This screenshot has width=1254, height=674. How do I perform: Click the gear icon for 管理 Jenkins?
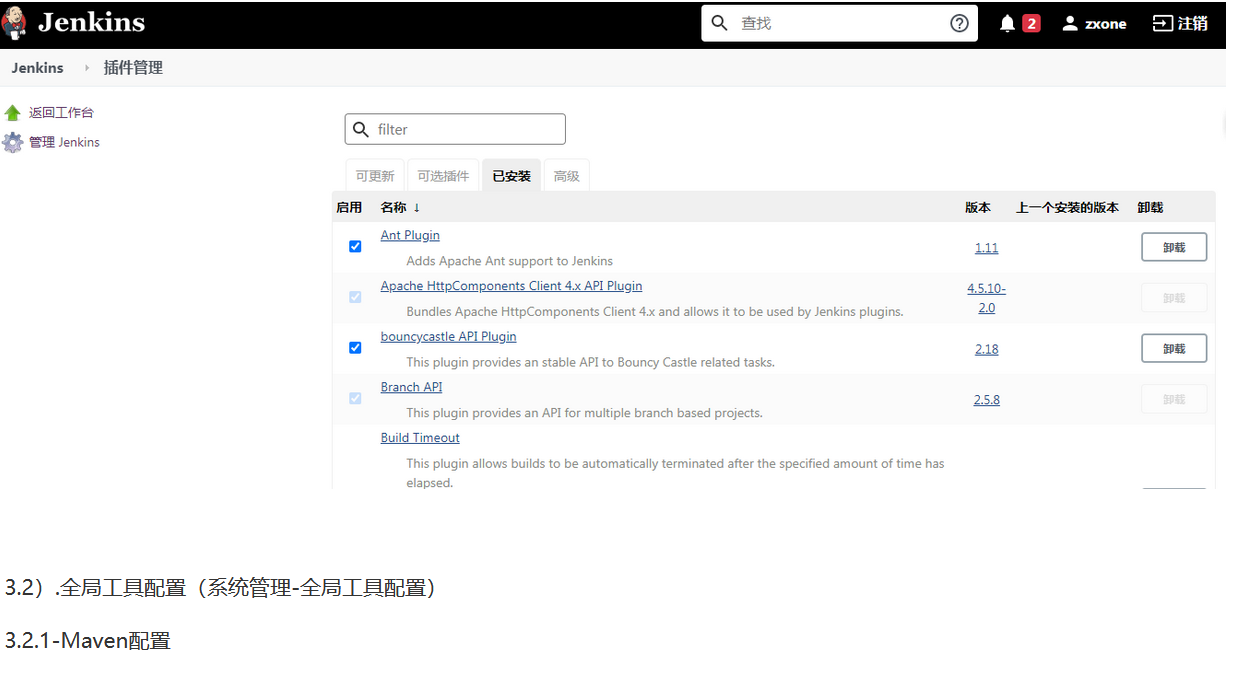[12, 143]
